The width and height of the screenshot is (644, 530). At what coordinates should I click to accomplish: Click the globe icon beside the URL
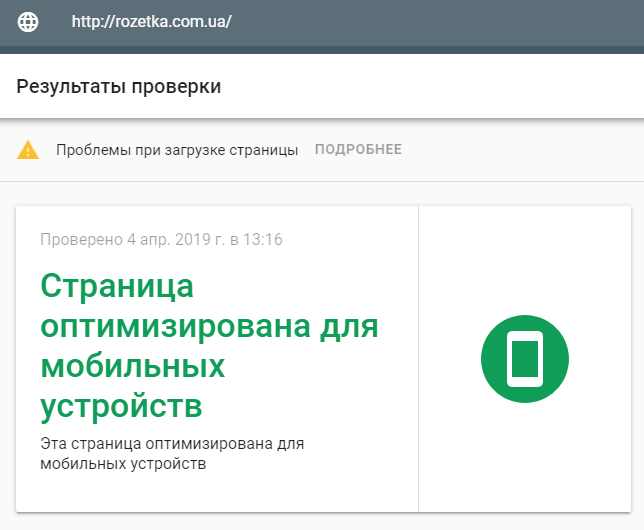click(x=28, y=22)
